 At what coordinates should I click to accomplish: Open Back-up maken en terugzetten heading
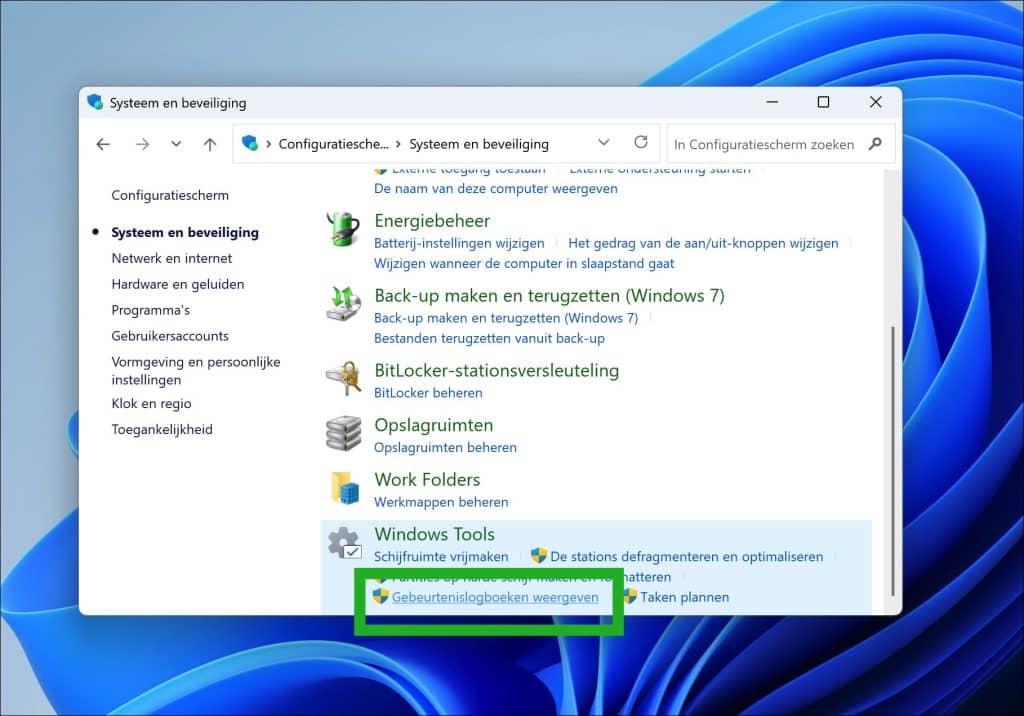(x=549, y=296)
